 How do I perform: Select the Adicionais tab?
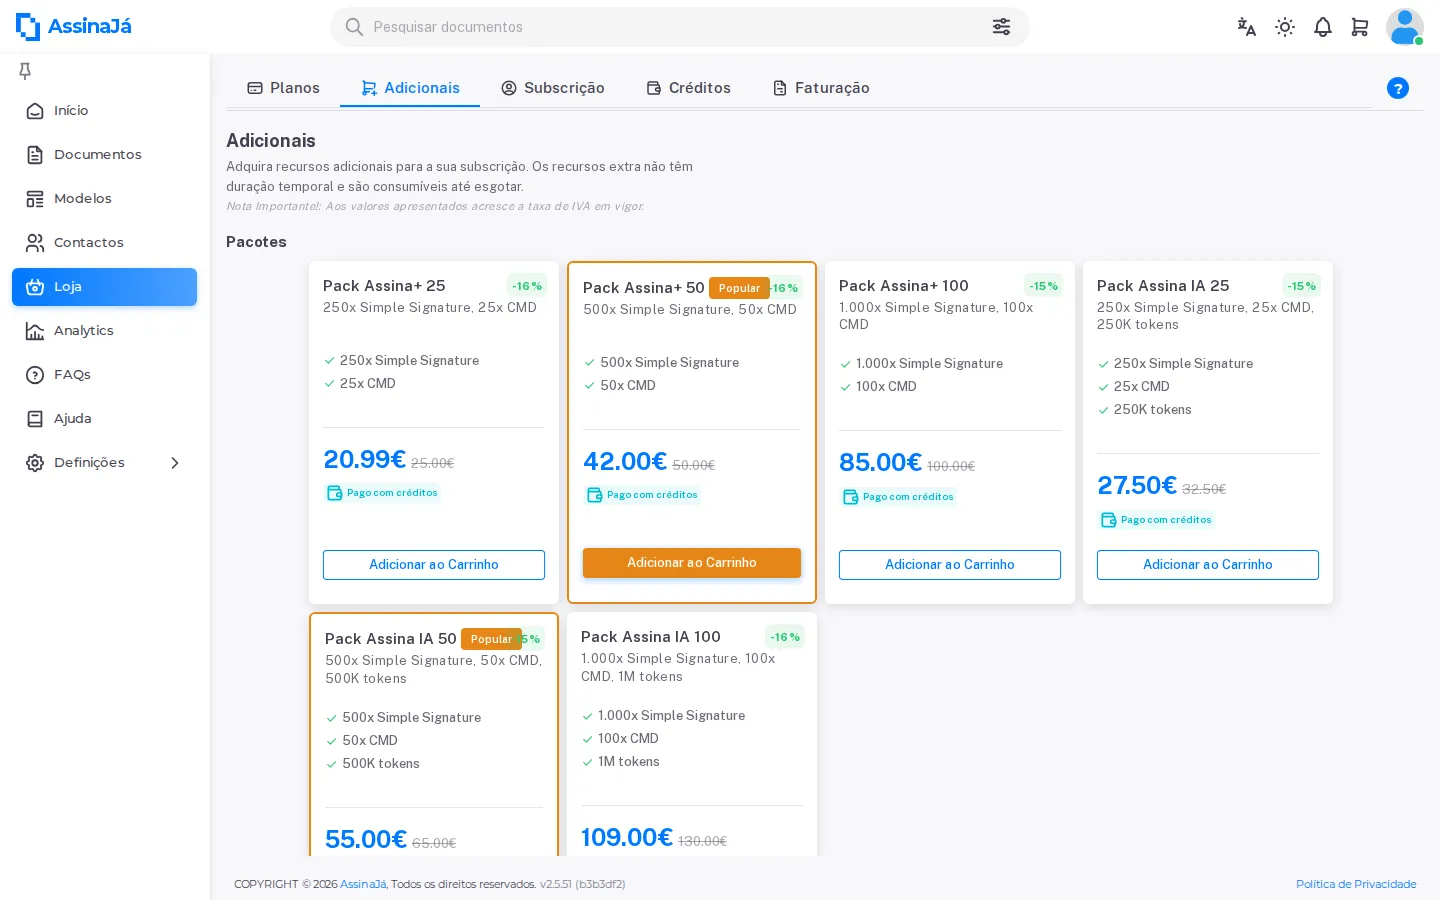click(410, 88)
